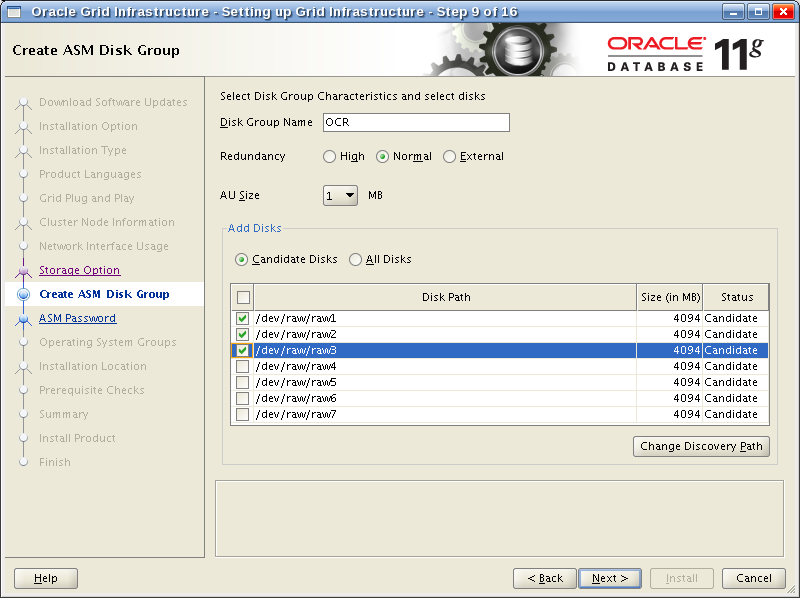Open the AU Size dropdown
Screen dimensions: 800x598
tap(340, 195)
